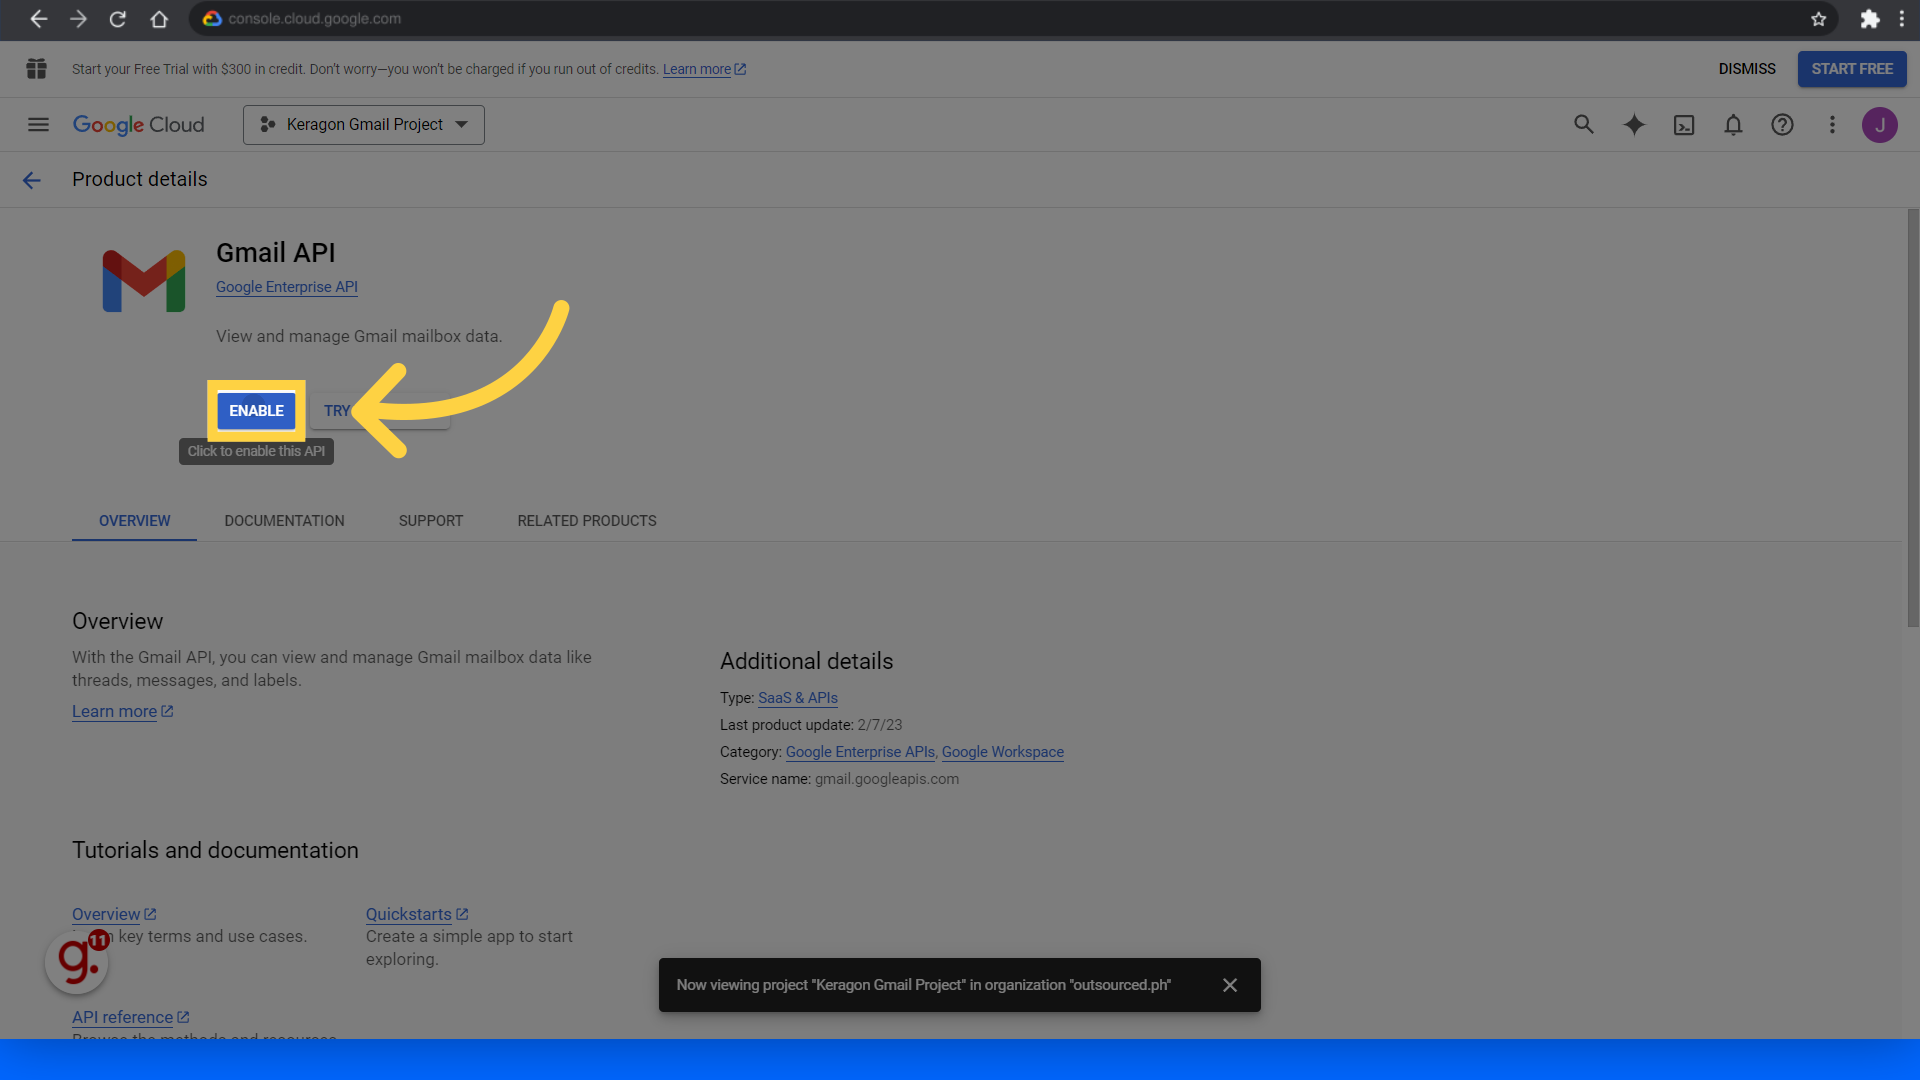This screenshot has width=1920, height=1080.
Task: Click the page vertical scrollbar
Action: pos(1912,419)
